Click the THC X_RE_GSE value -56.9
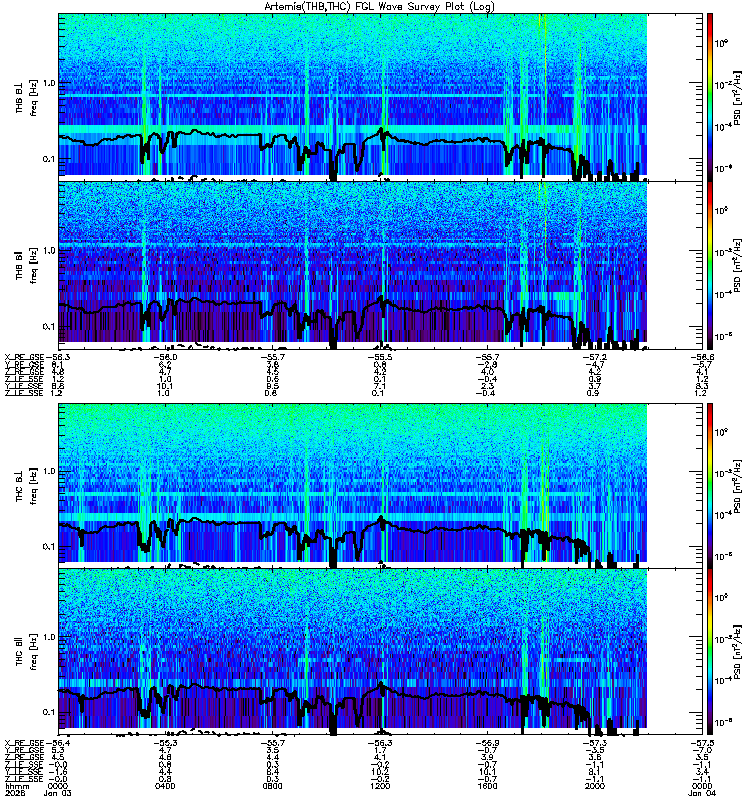750x800 pixels. [x=487, y=743]
